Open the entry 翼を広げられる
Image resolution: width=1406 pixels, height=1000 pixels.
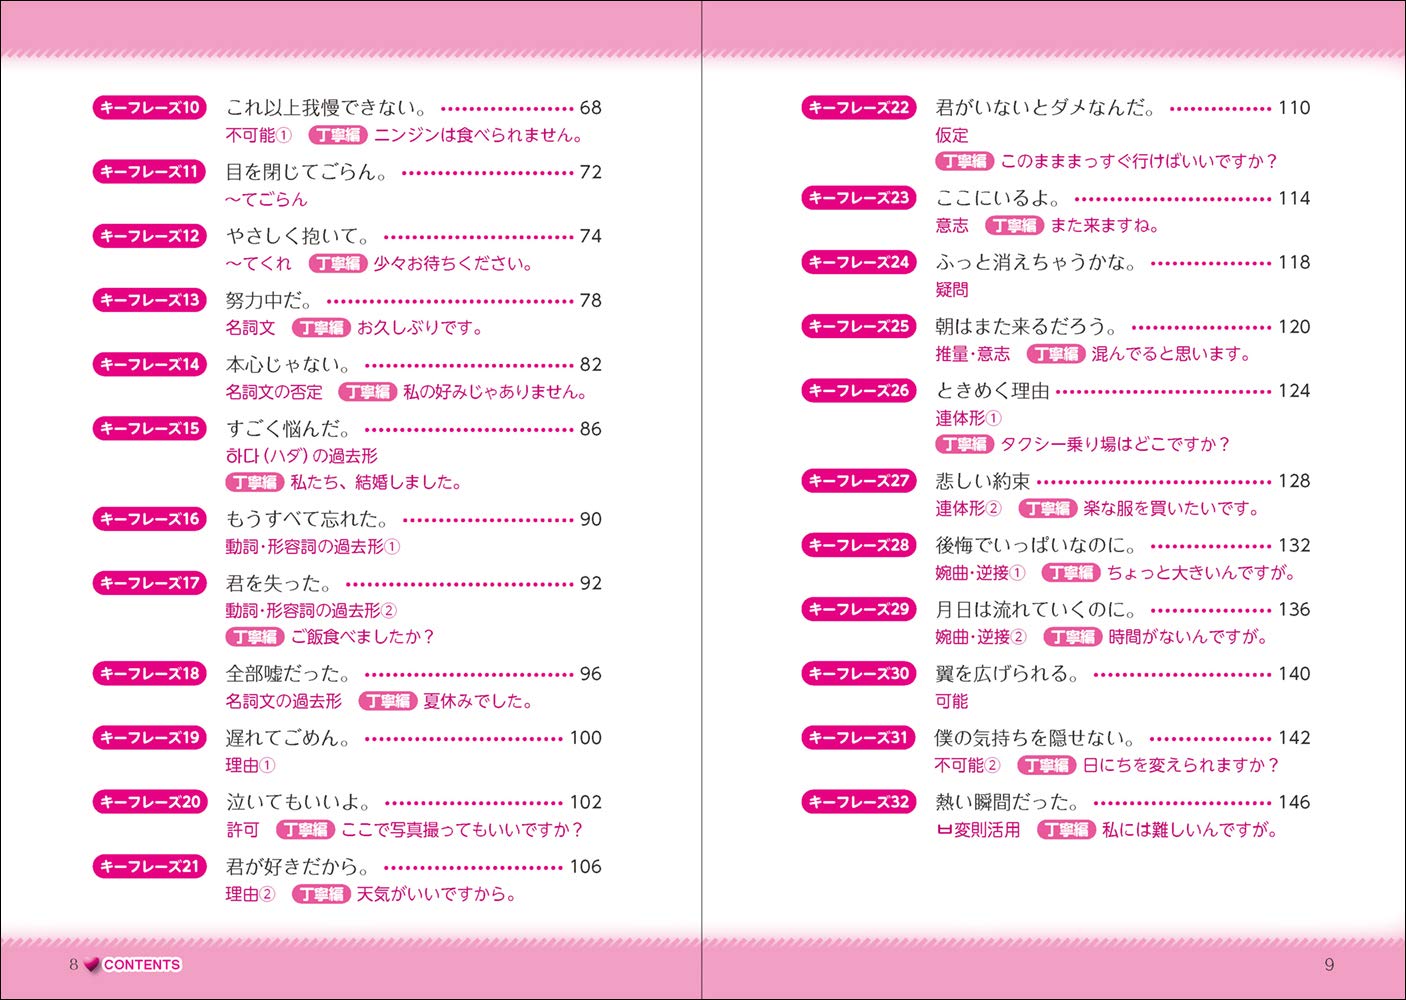(x=1007, y=674)
